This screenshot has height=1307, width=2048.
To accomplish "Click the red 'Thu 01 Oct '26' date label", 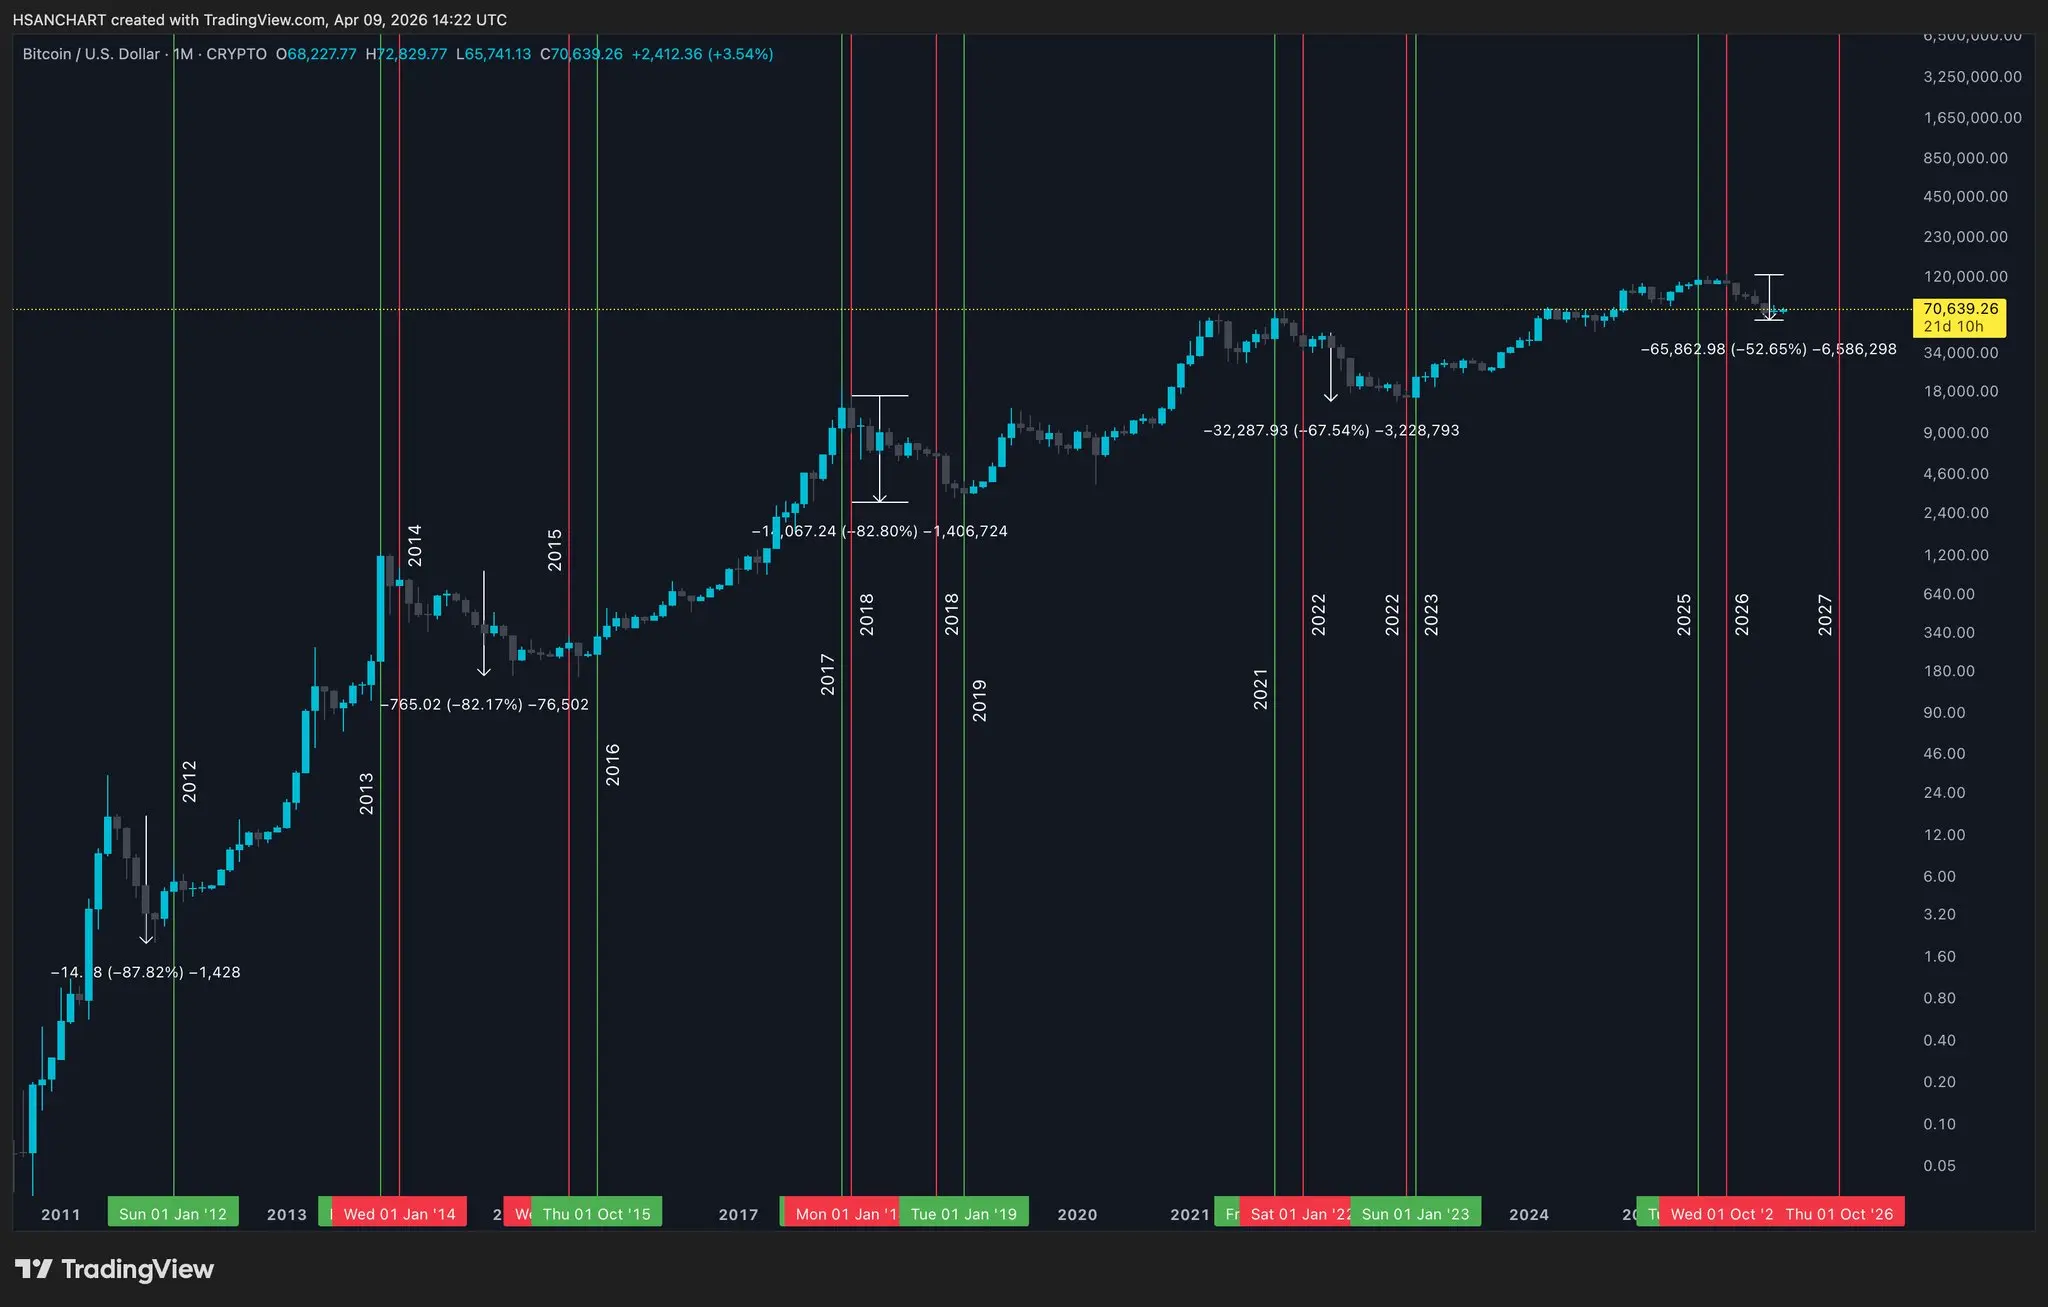I will point(1840,1213).
